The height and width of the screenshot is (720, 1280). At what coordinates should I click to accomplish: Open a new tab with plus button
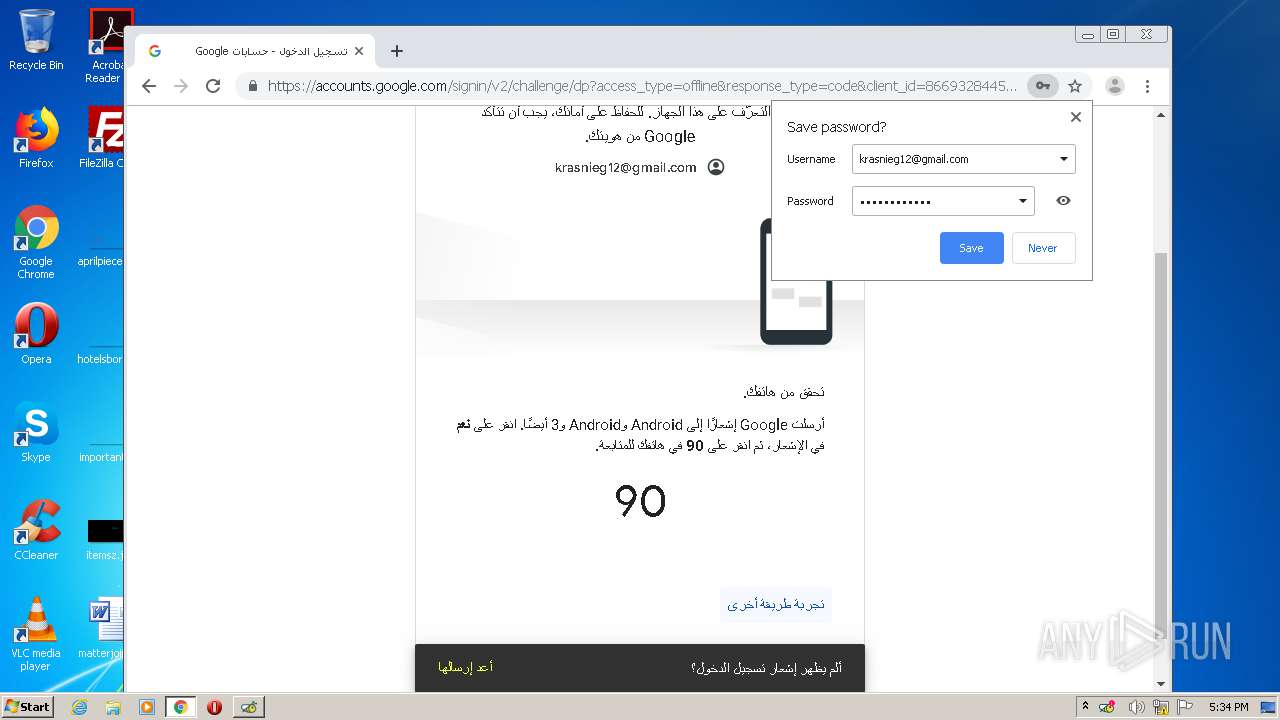[397, 51]
